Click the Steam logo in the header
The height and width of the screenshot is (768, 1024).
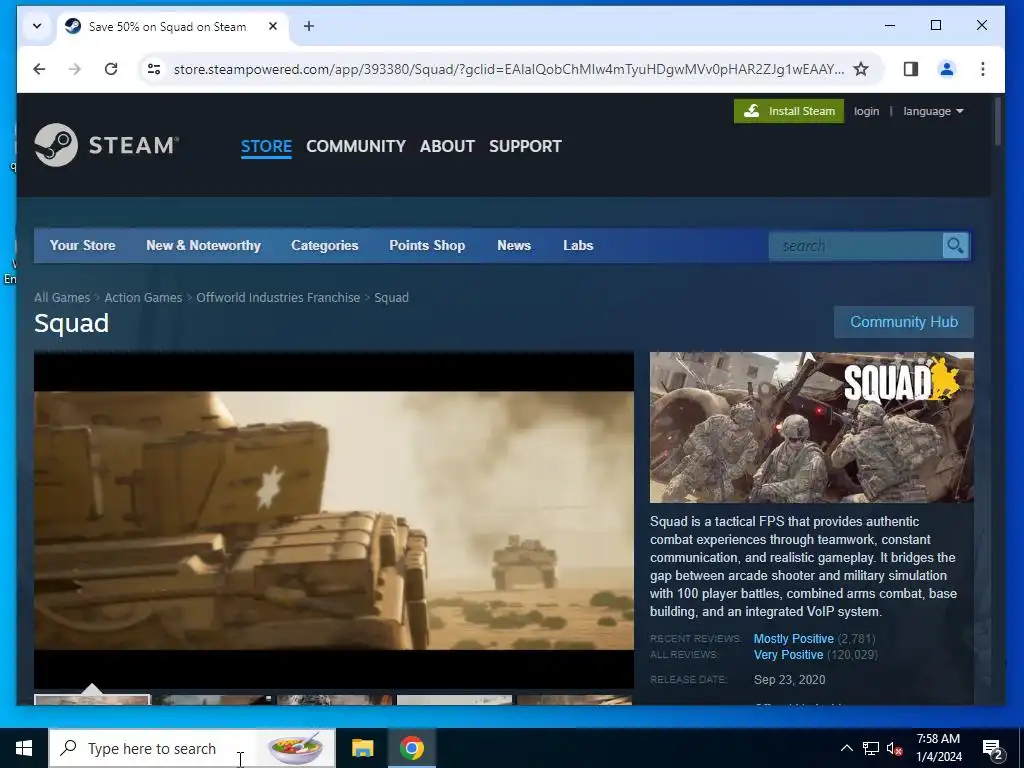tap(106, 145)
